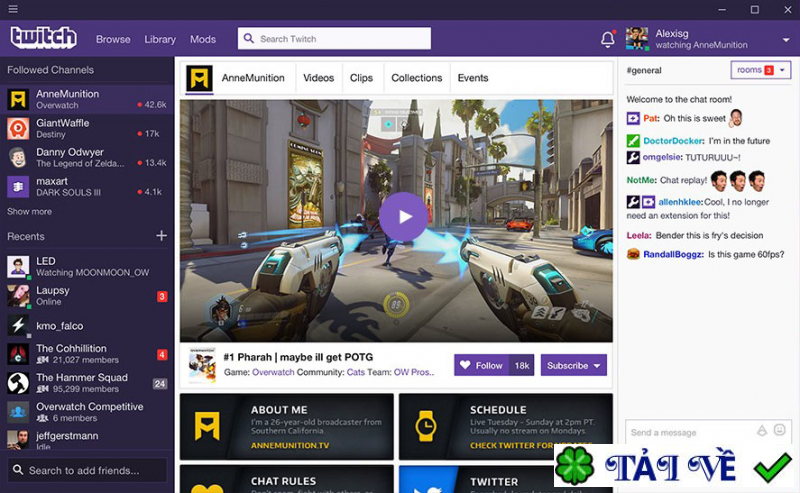The width and height of the screenshot is (800, 493).
Task: Switch to the Events tab
Action: [472, 78]
